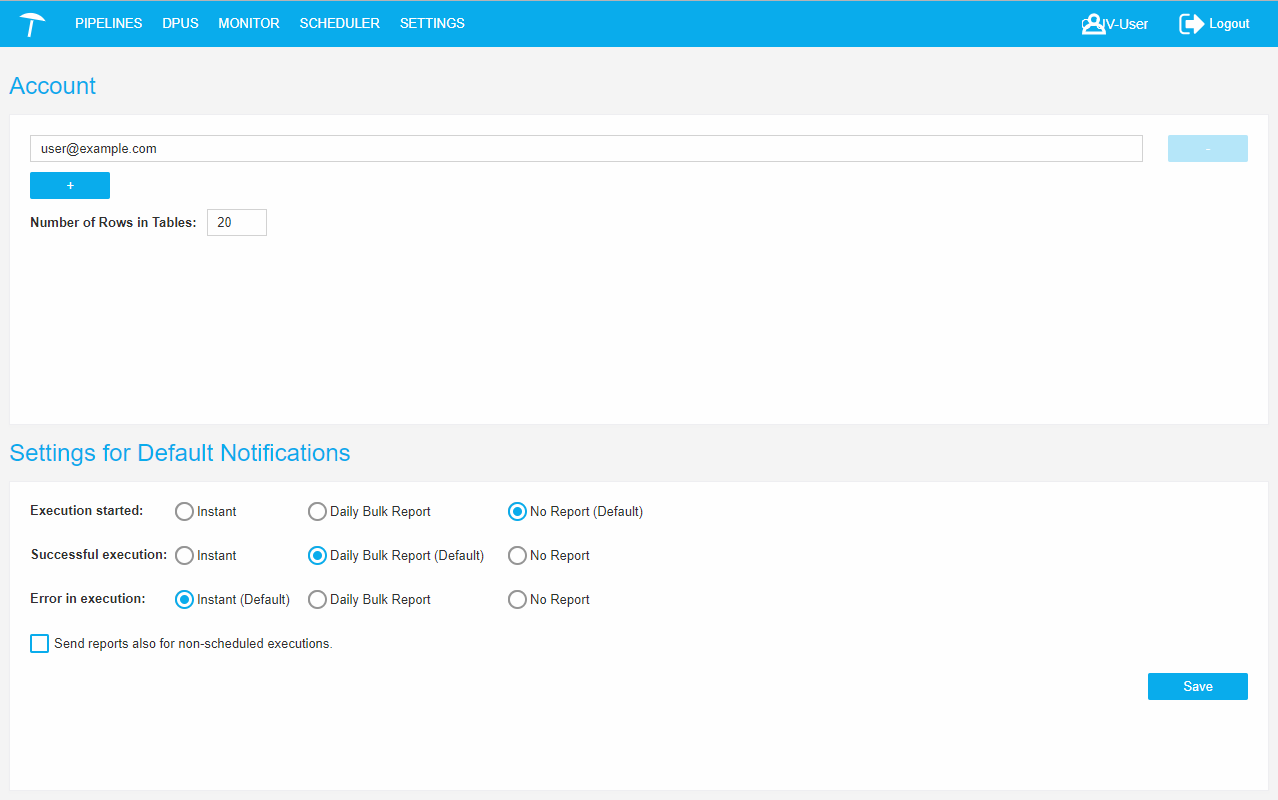
Task: Click the Logout link text
Action: [x=1229, y=24]
